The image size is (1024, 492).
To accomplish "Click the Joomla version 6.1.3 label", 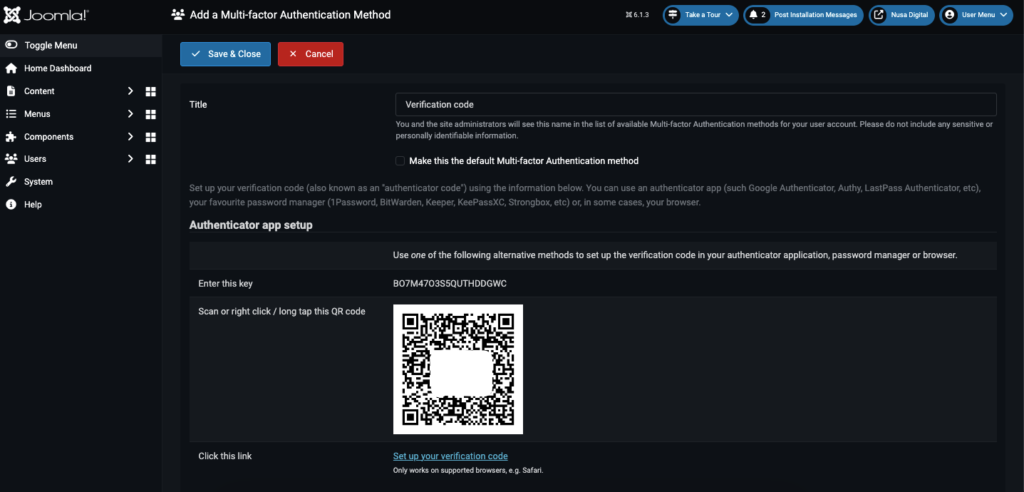I will [x=637, y=14].
